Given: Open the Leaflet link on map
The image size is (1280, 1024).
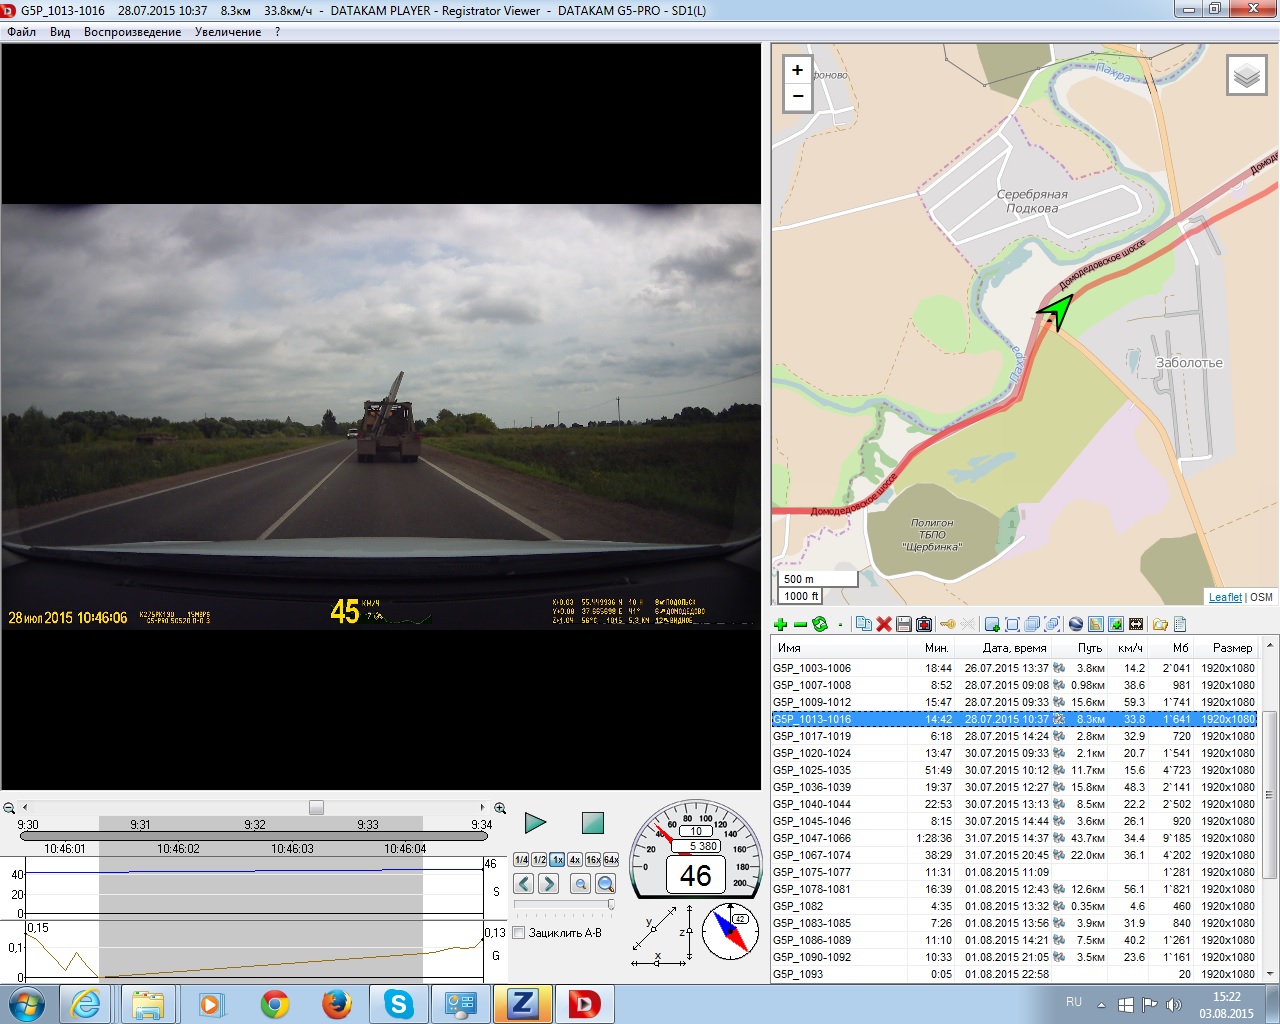Looking at the screenshot, I should (1225, 597).
